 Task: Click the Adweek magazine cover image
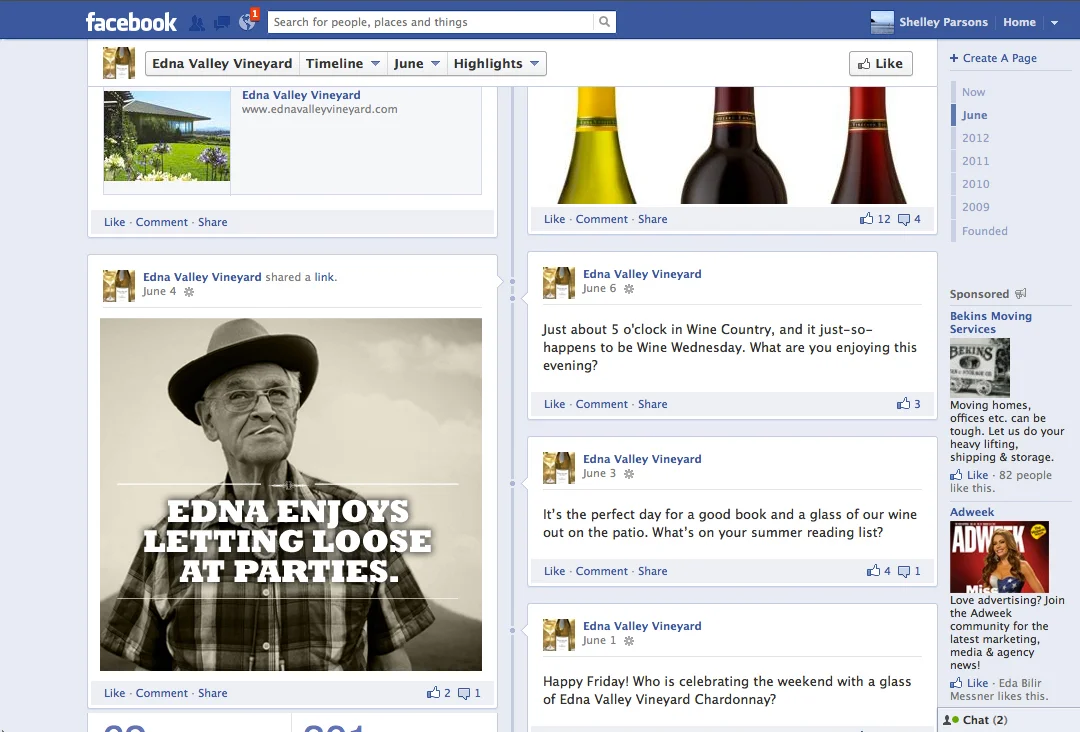999,557
